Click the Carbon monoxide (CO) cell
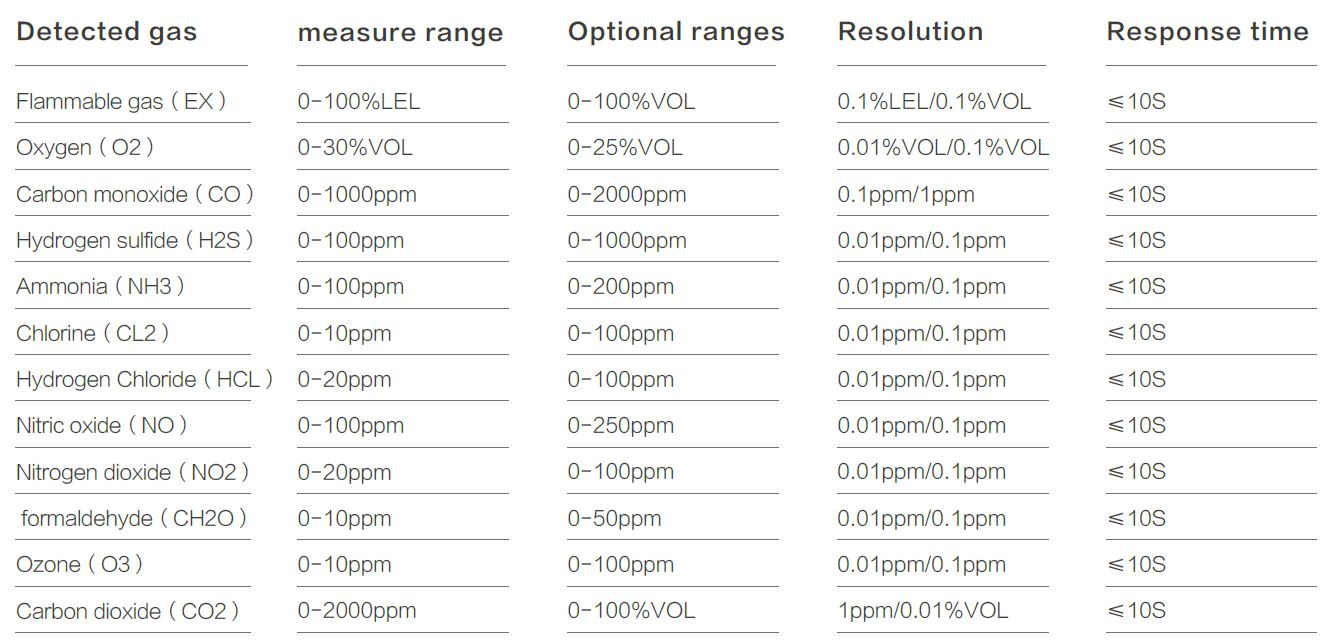Screen dimensions: 1328x640 (x=134, y=194)
